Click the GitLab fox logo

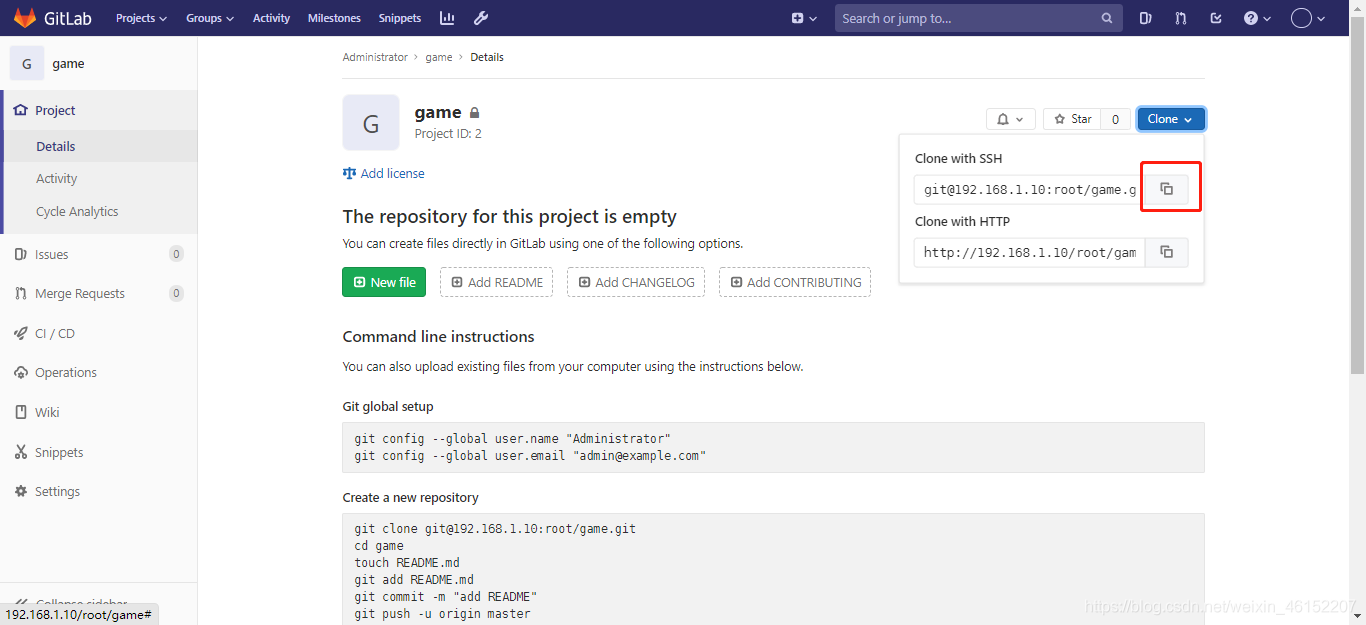point(24,18)
